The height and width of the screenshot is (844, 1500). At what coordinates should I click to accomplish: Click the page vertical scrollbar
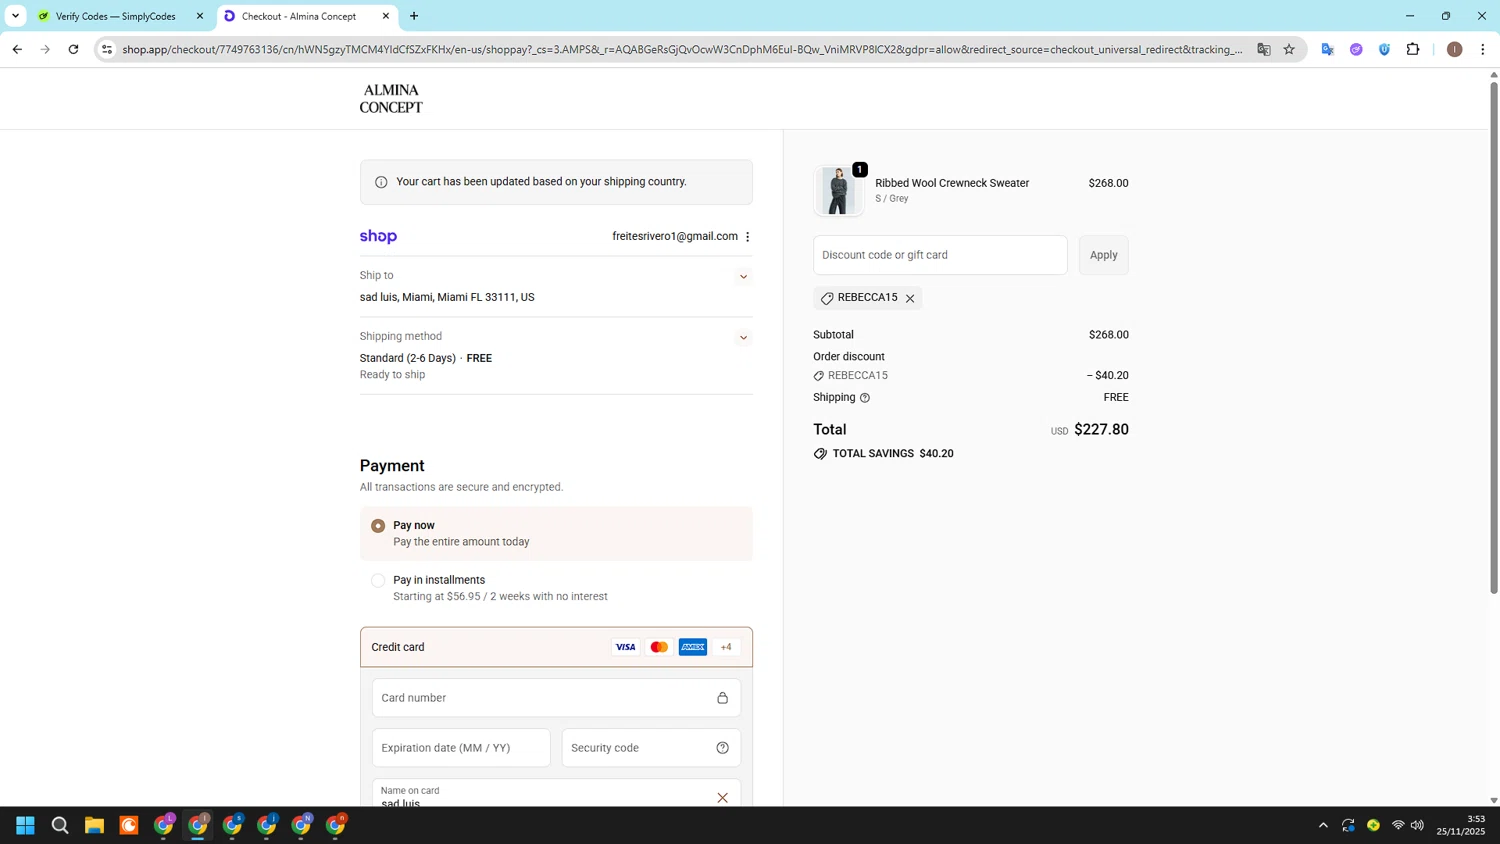click(x=1494, y=337)
